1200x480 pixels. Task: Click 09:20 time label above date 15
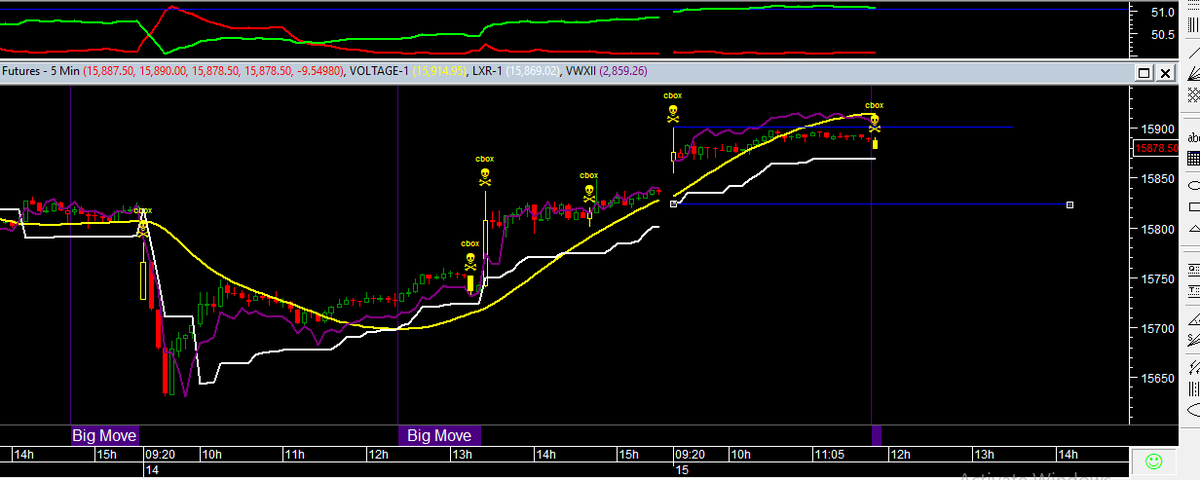tap(692, 454)
